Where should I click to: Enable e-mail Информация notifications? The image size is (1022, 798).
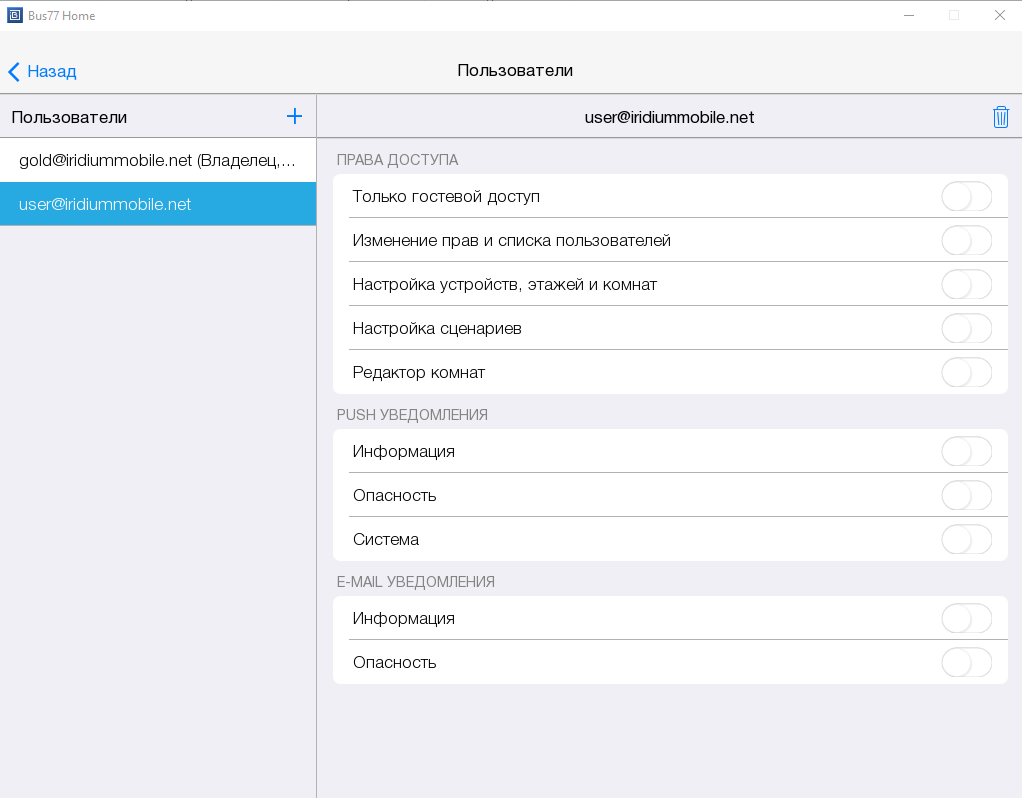coord(966,619)
